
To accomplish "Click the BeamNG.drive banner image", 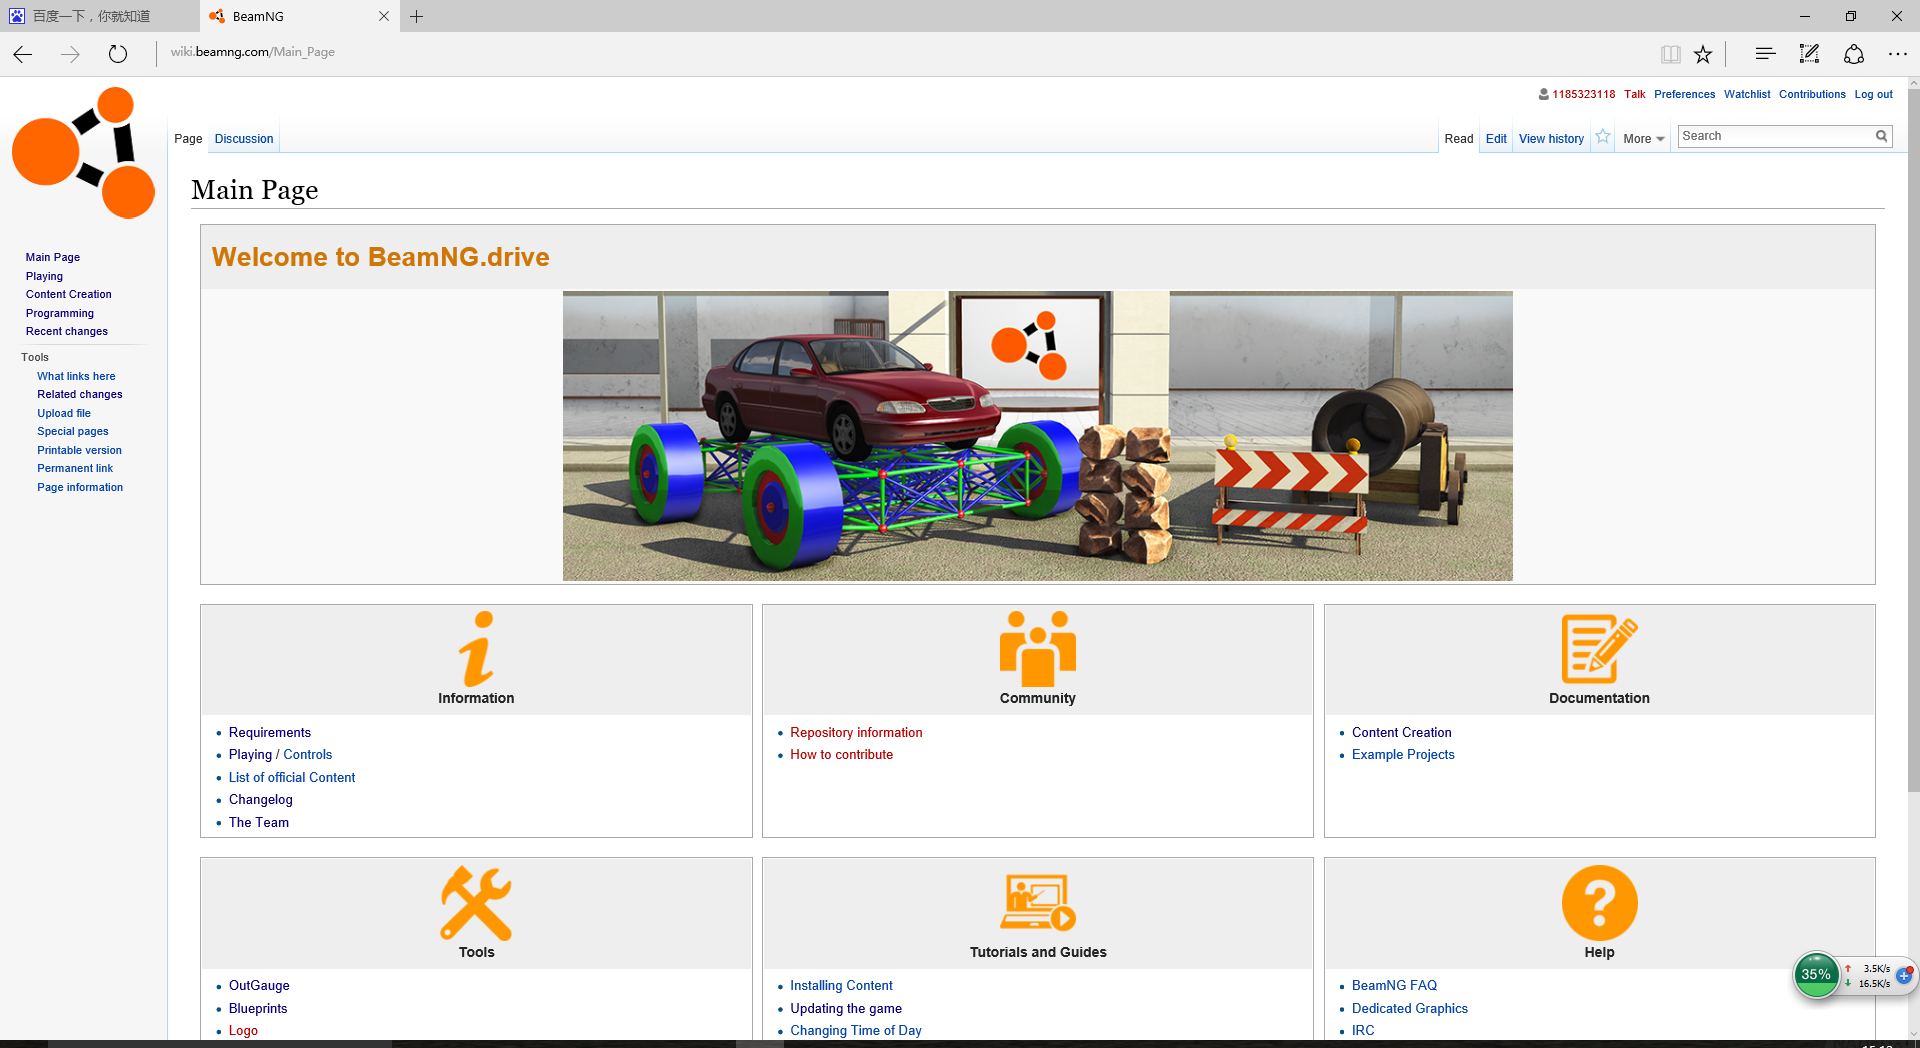I will 1037,436.
